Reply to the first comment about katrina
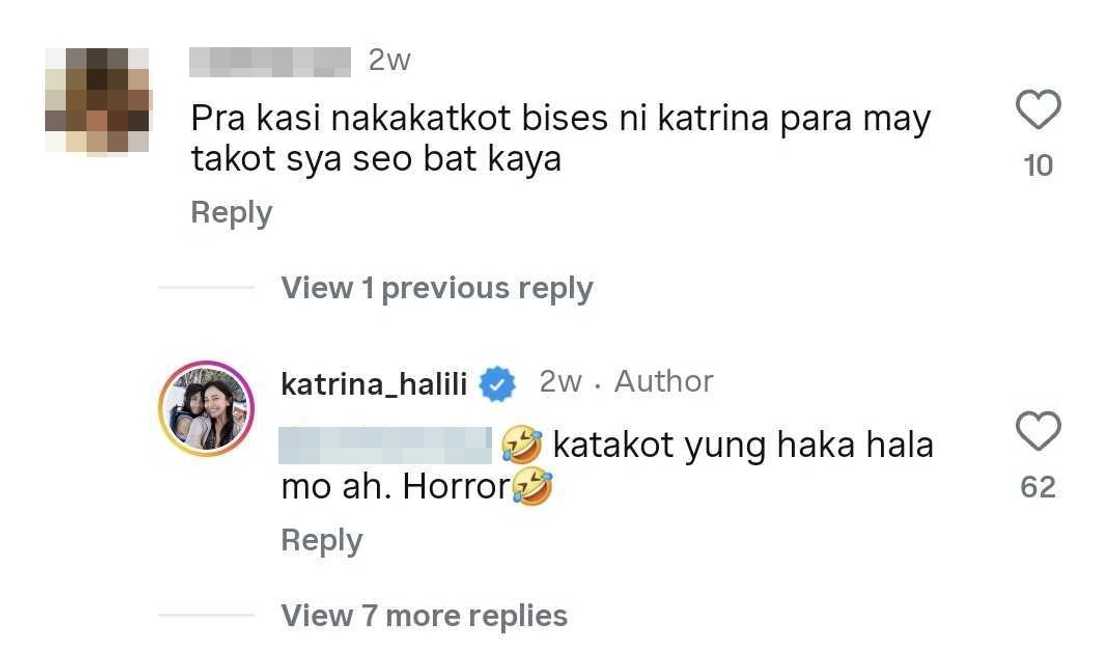 pos(231,213)
